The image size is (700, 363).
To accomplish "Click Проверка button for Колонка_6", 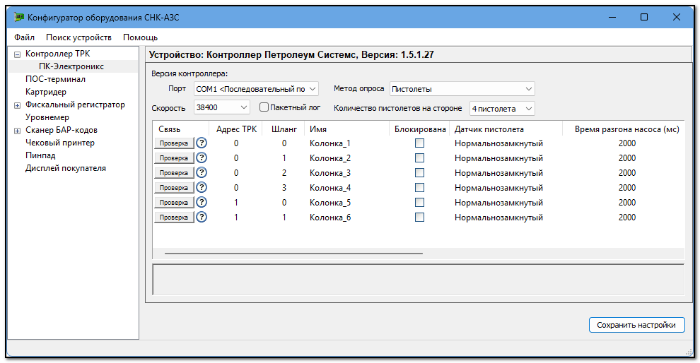I will 174,217.
